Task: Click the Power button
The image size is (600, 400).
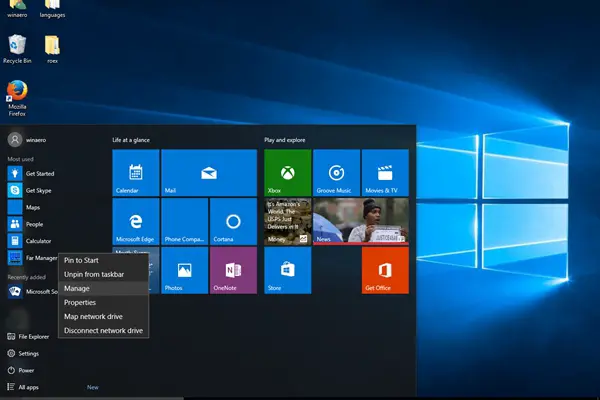Action: click(21, 371)
